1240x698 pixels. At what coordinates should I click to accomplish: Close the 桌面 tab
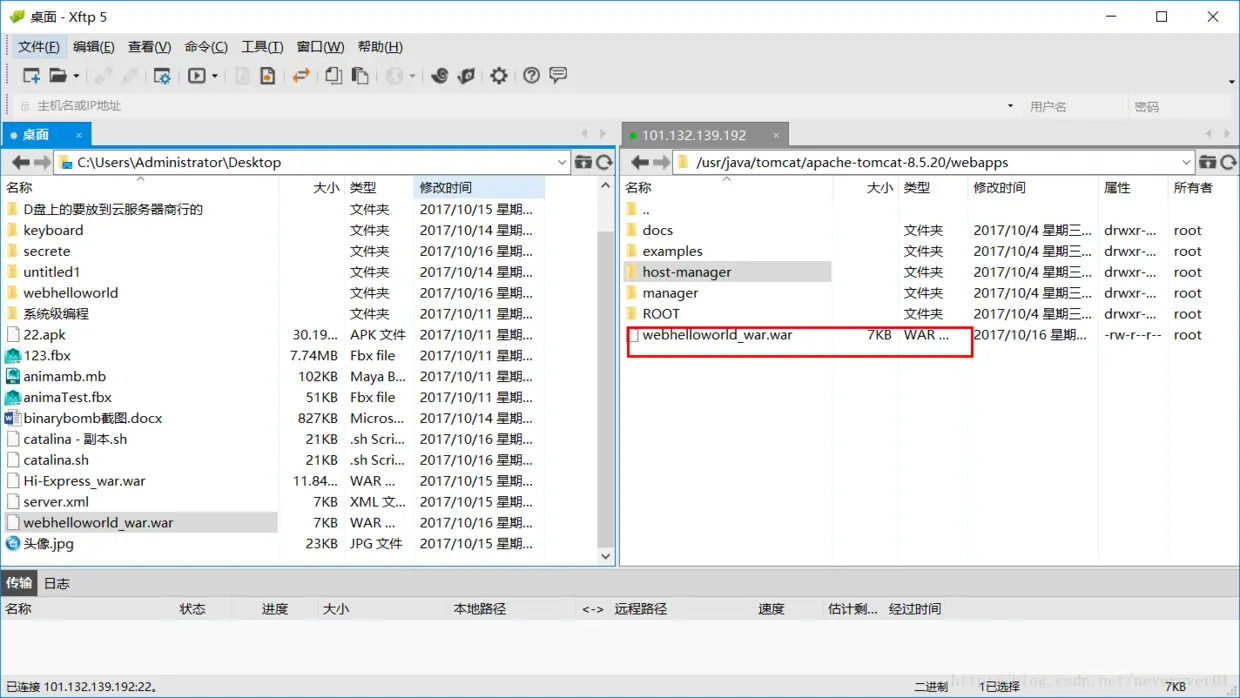click(79, 134)
